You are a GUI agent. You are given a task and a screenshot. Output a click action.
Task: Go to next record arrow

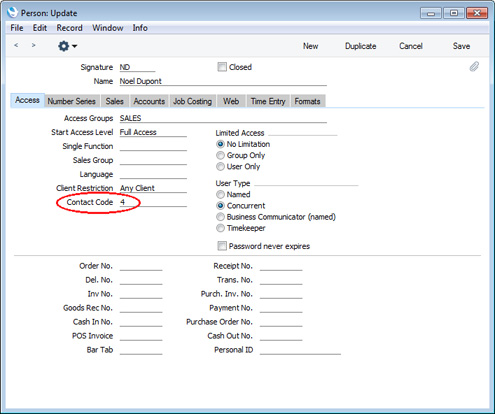(x=33, y=45)
